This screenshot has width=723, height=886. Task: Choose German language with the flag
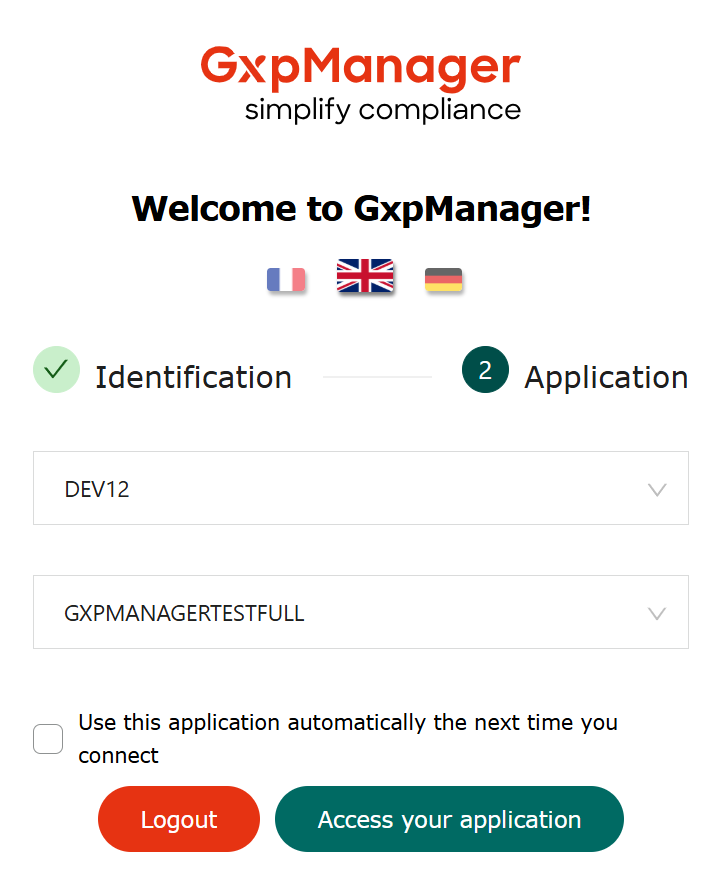(x=443, y=280)
